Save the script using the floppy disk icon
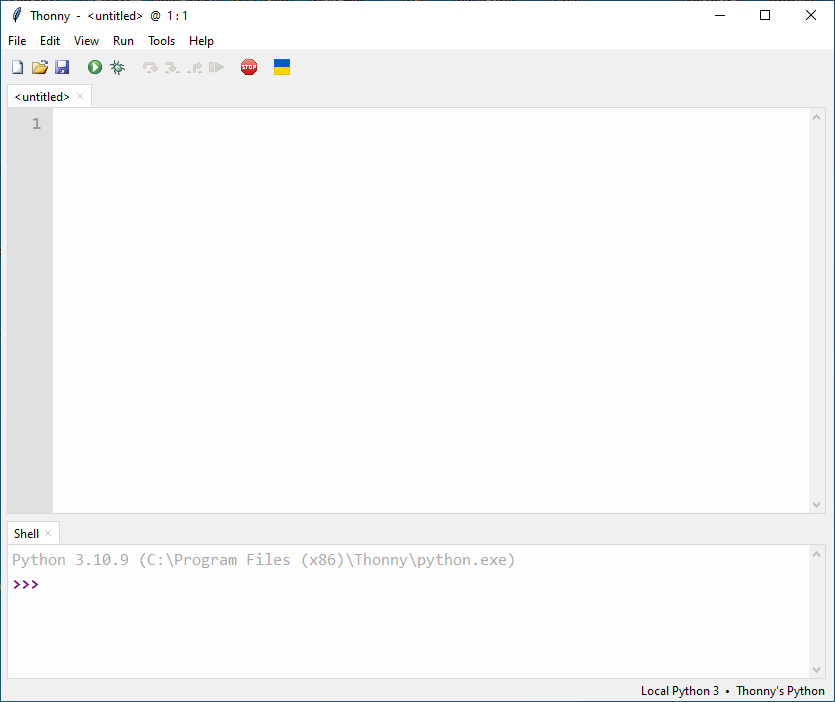Screen dimensions: 835x702 click(62, 67)
